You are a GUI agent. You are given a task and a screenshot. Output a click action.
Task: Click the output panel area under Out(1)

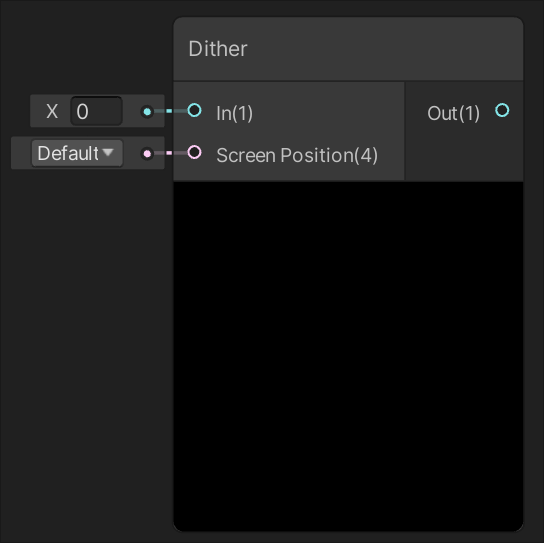pos(464,156)
